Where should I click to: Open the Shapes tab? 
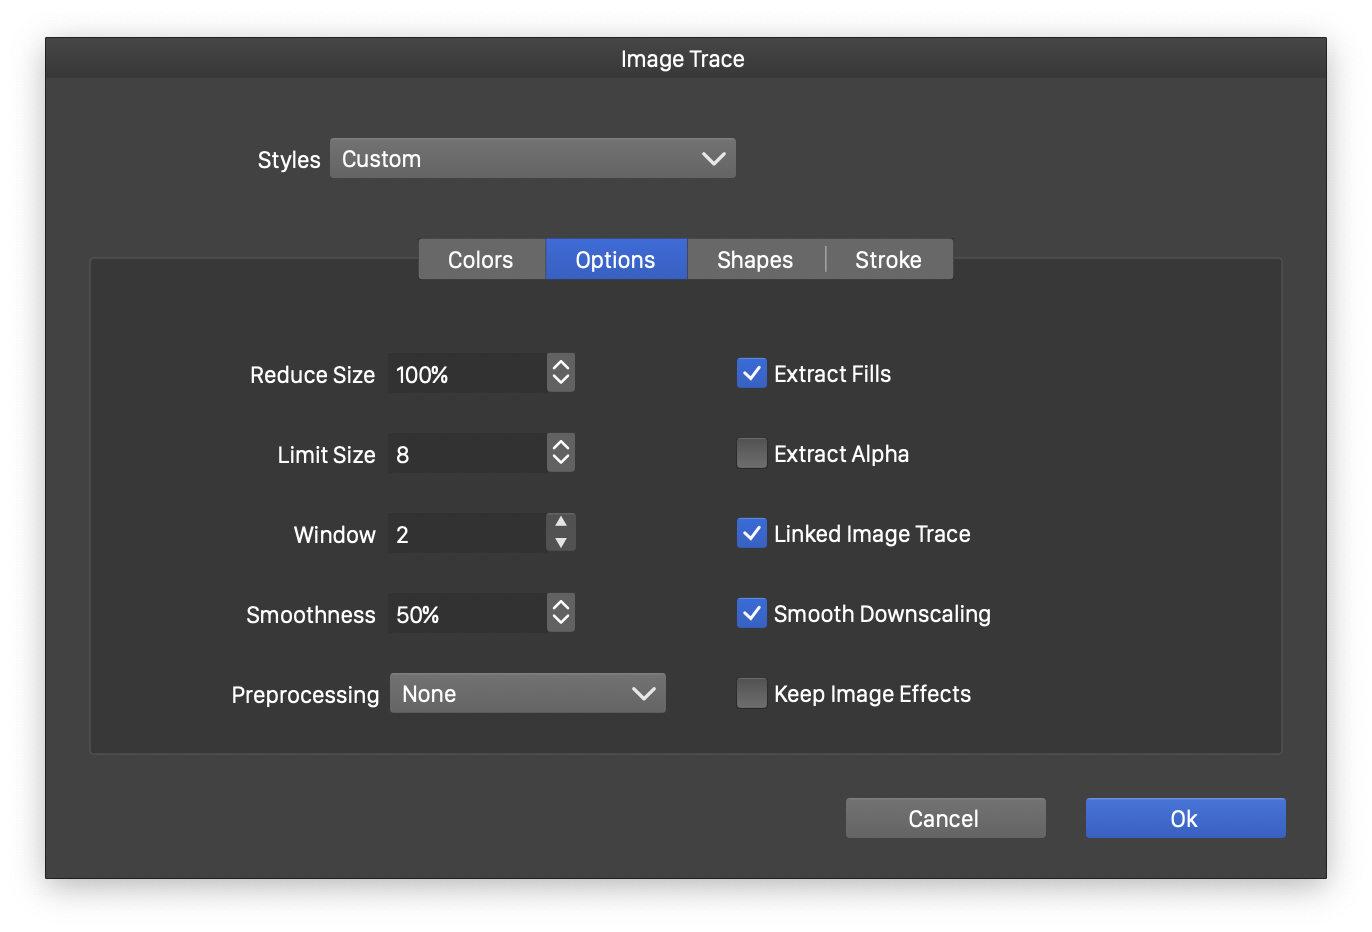point(755,260)
